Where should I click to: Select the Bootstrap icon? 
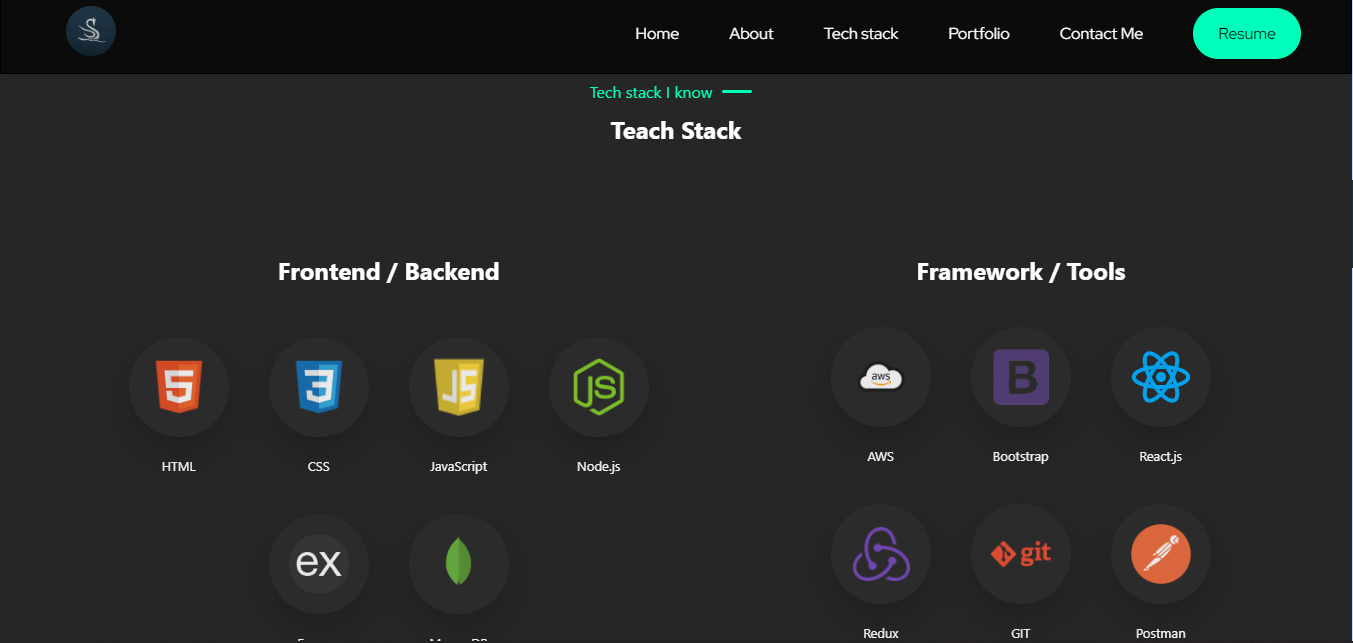[x=1021, y=378]
